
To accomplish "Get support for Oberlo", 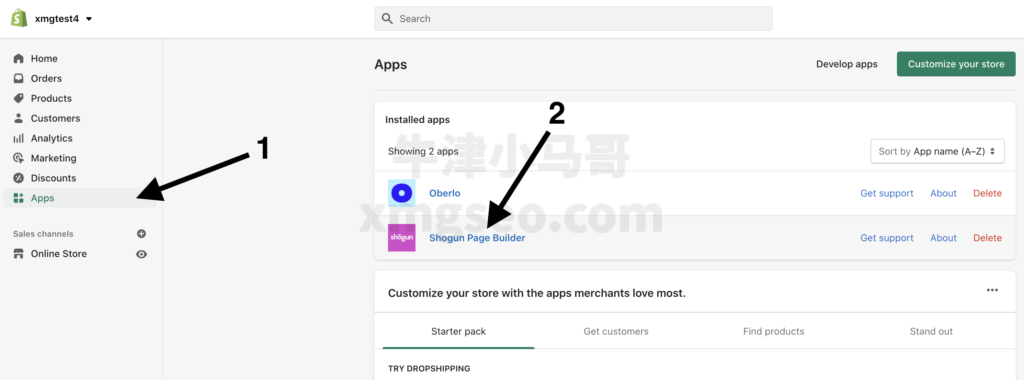I will 887,193.
